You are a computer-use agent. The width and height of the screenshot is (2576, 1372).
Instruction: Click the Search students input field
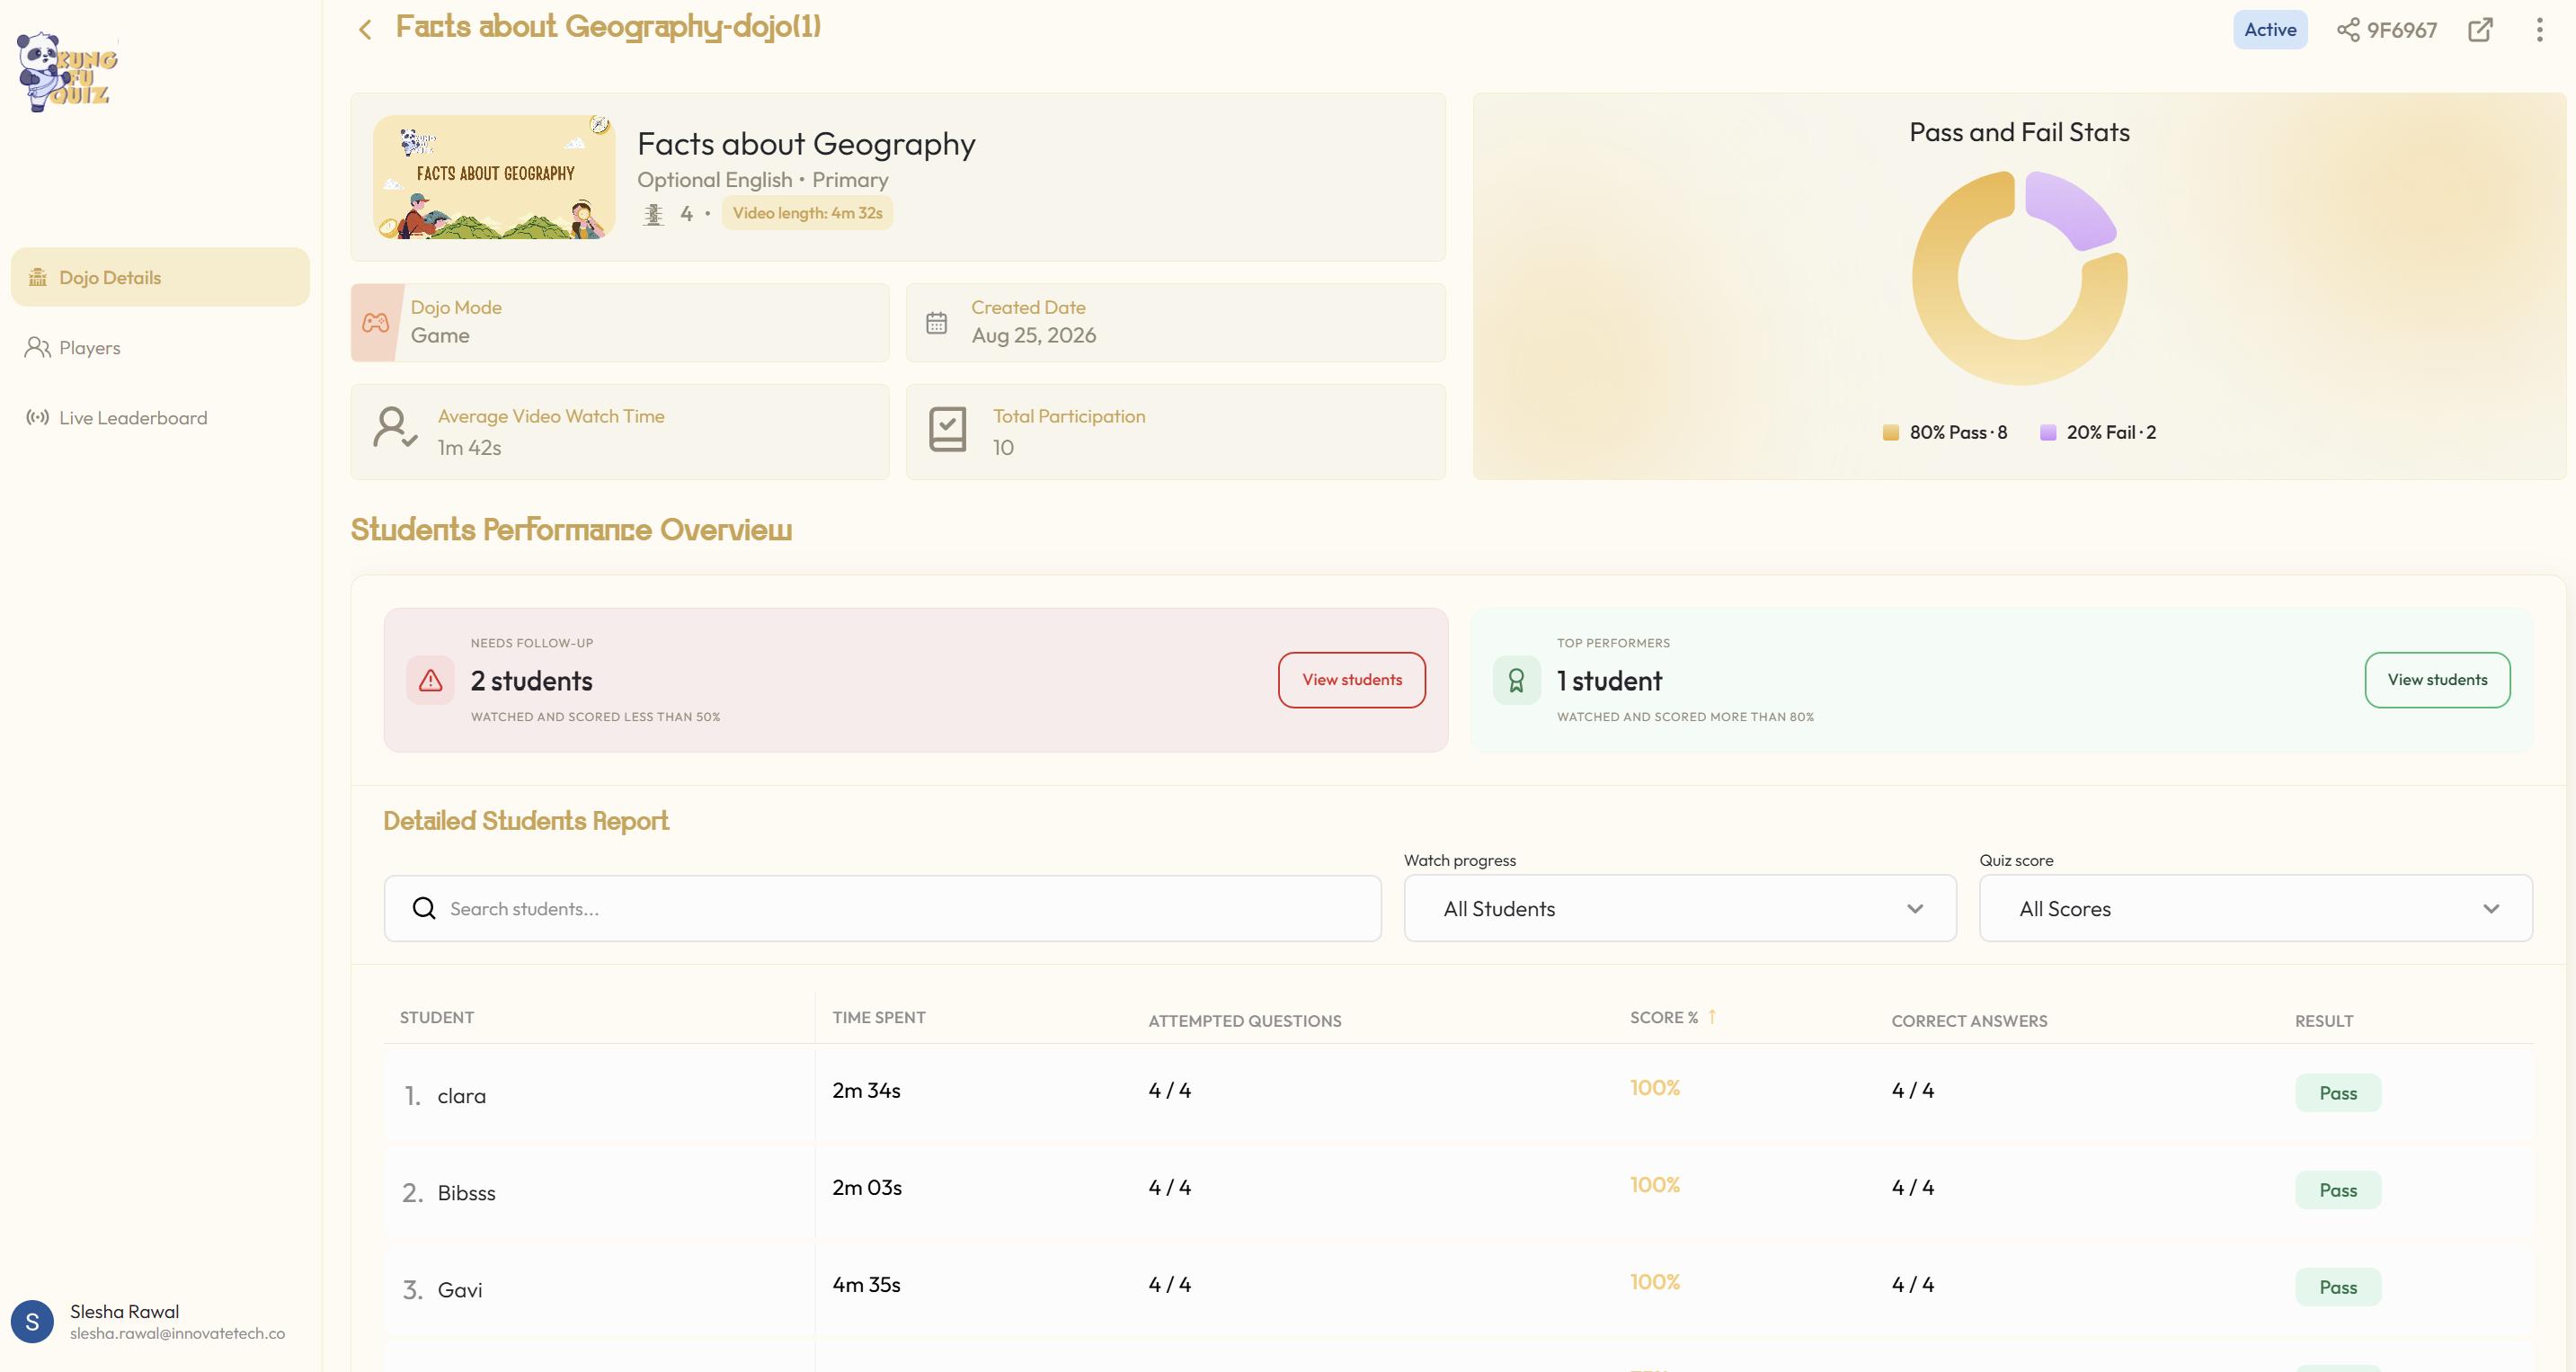tap(883, 908)
